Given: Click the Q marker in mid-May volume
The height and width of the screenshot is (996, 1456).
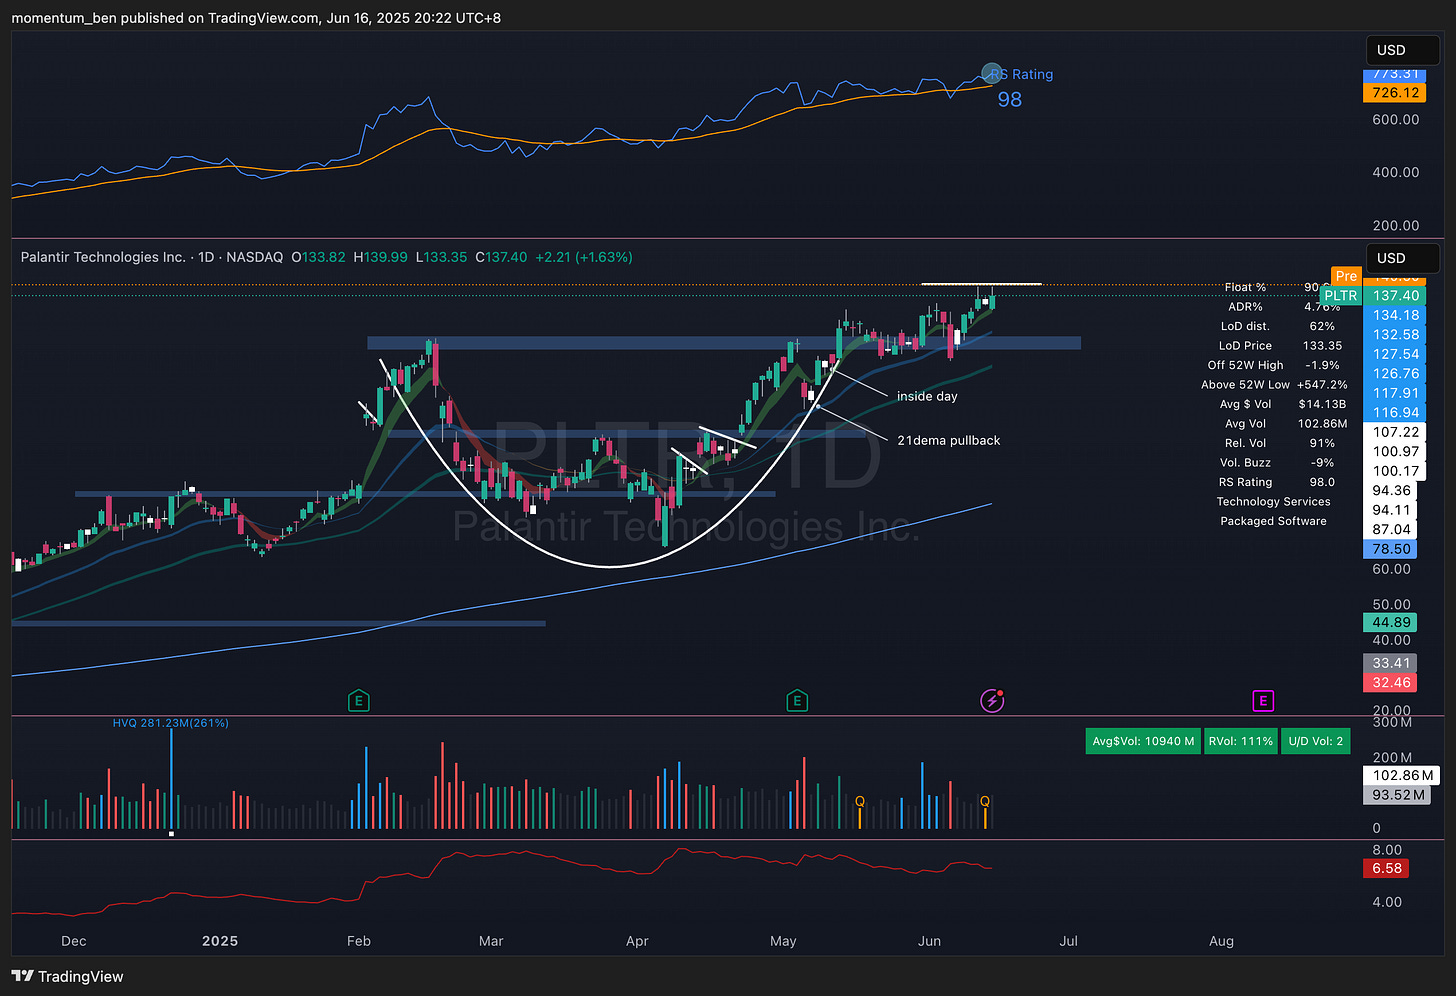Looking at the screenshot, I should 859,802.
